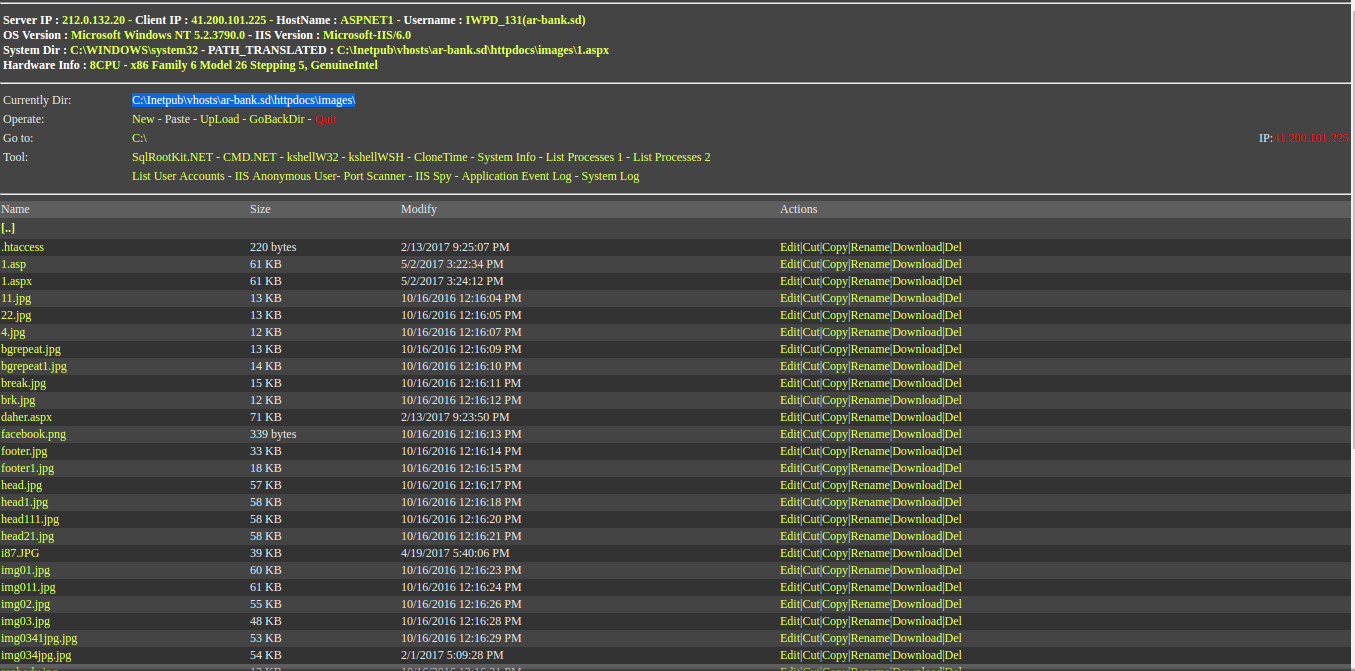1355x671 pixels.
Task: Delete bgrepeat1.jpg
Action: [x=953, y=366]
